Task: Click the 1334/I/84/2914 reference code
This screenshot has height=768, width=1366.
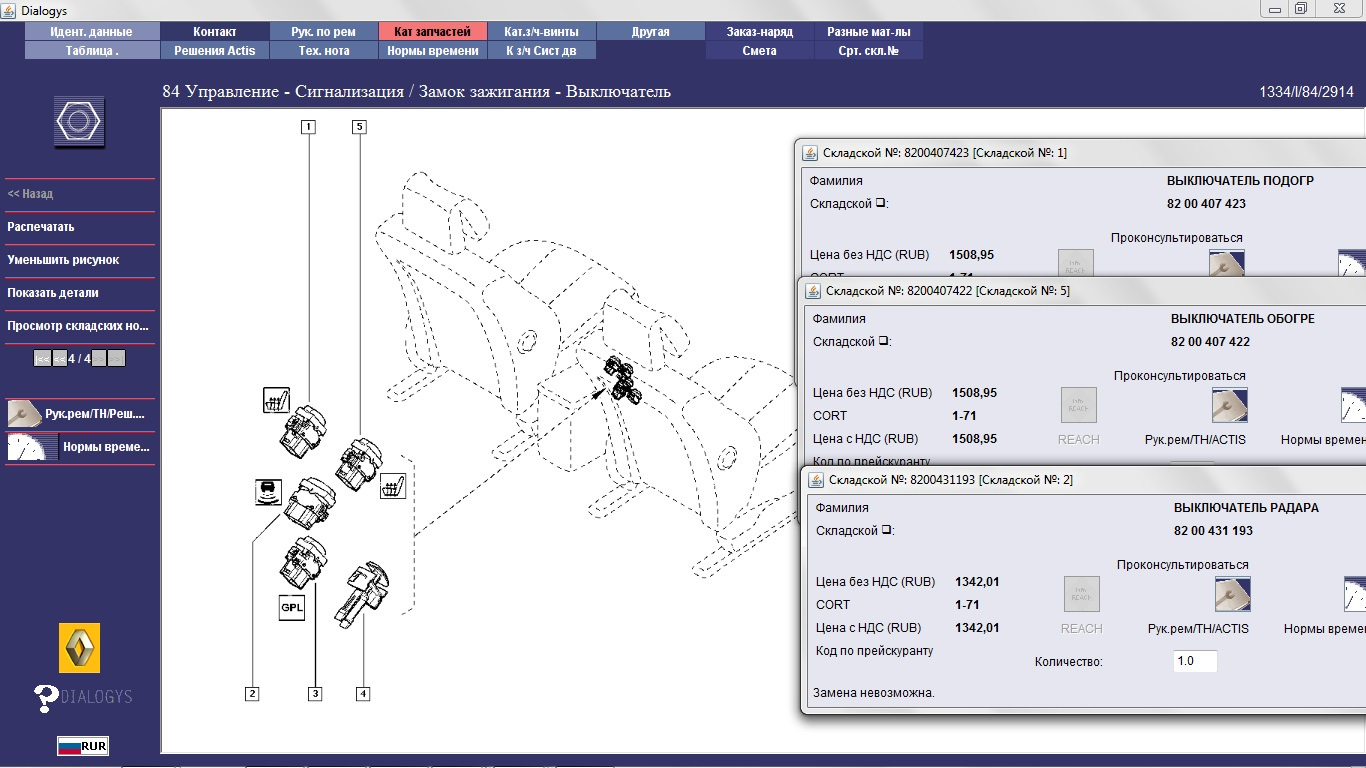Action: (1307, 92)
